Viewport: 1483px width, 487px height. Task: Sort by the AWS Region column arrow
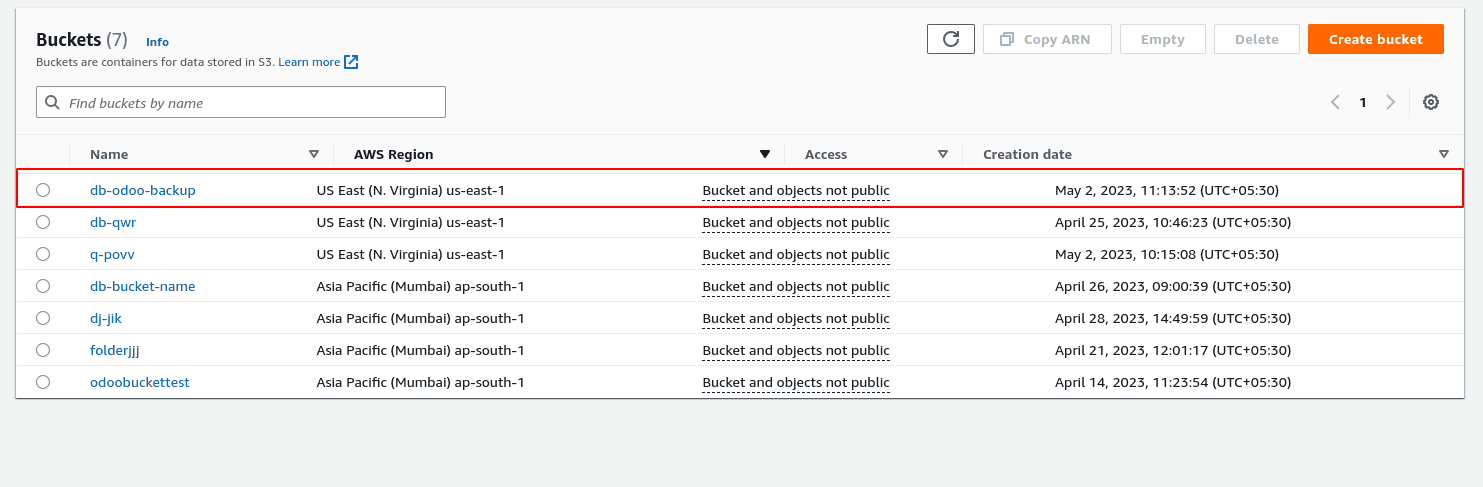tap(765, 154)
